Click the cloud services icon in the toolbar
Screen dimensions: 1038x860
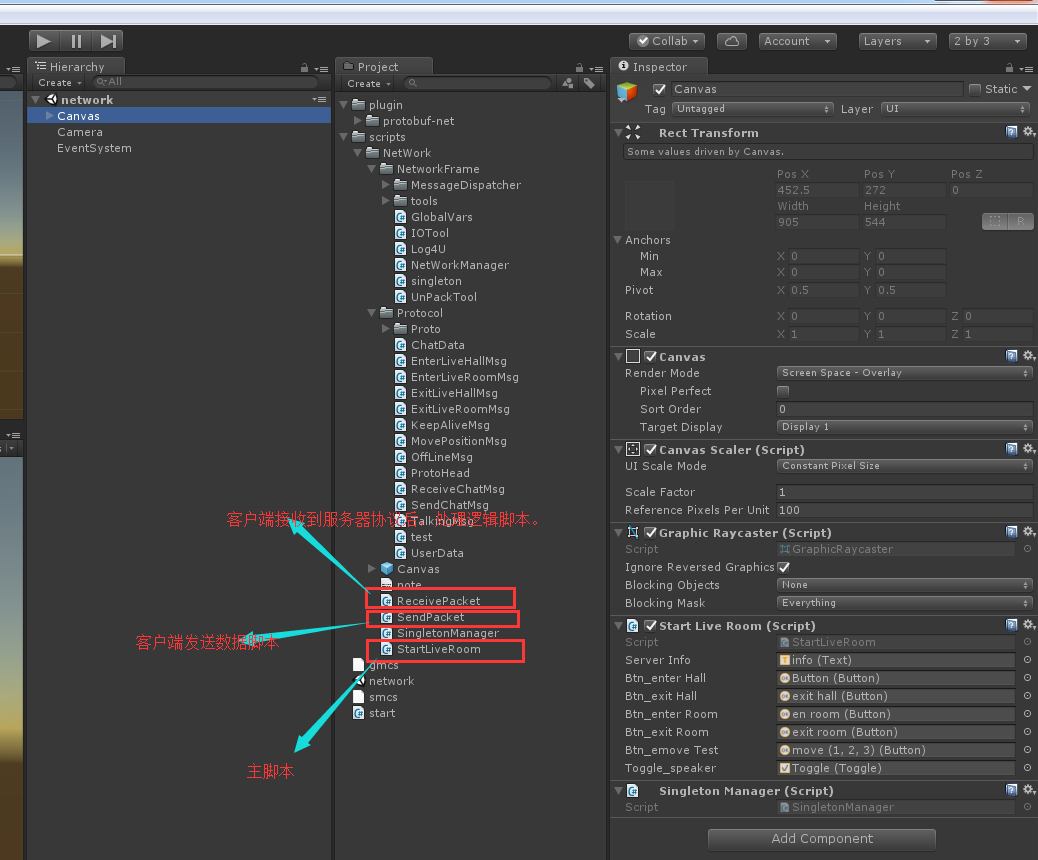click(x=731, y=40)
